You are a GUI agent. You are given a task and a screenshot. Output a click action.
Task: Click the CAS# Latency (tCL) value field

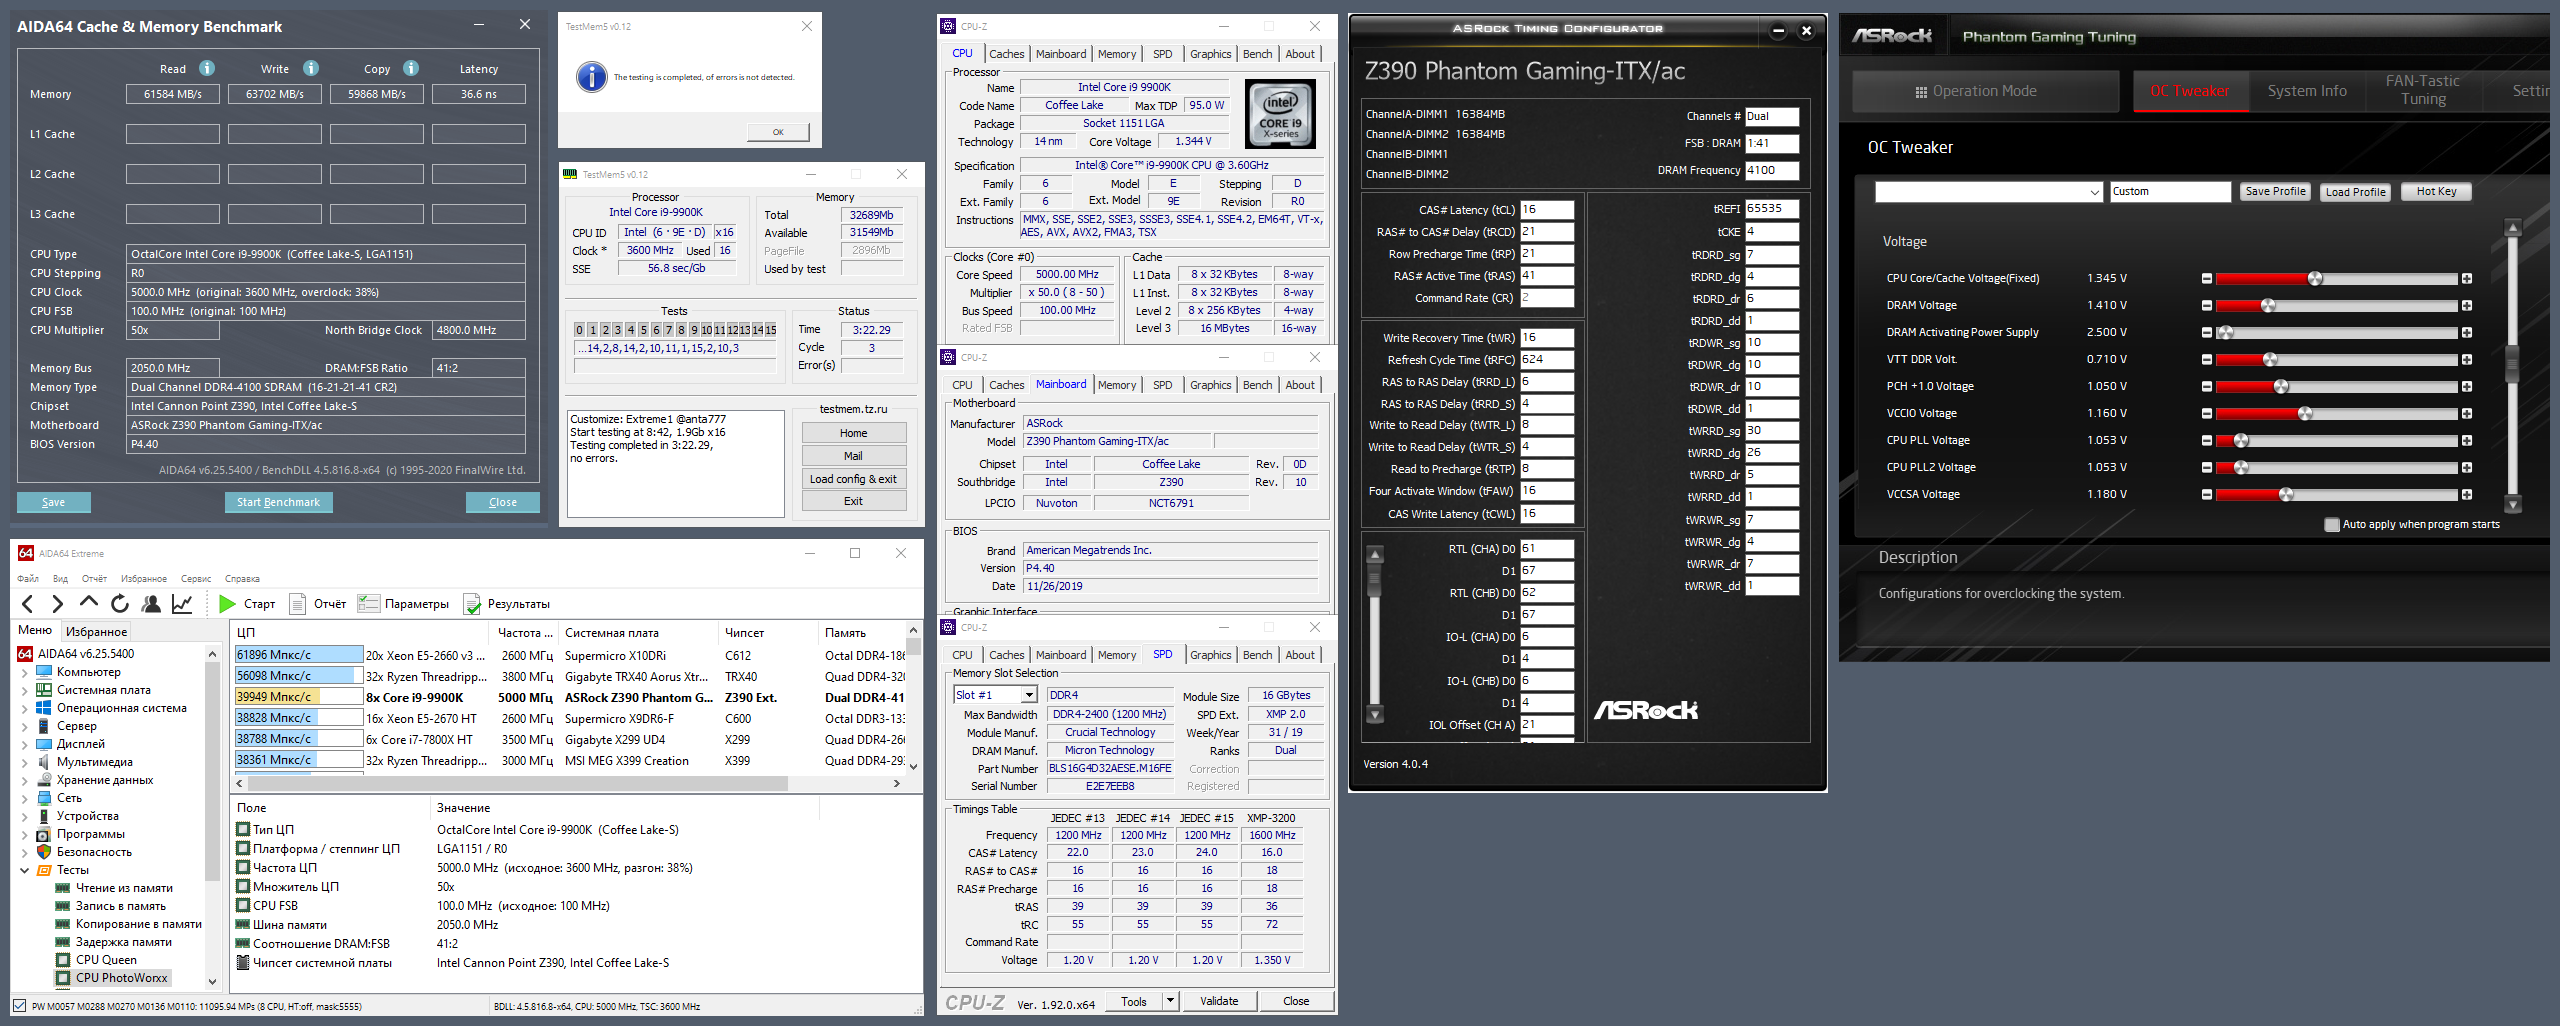click(1547, 210)
